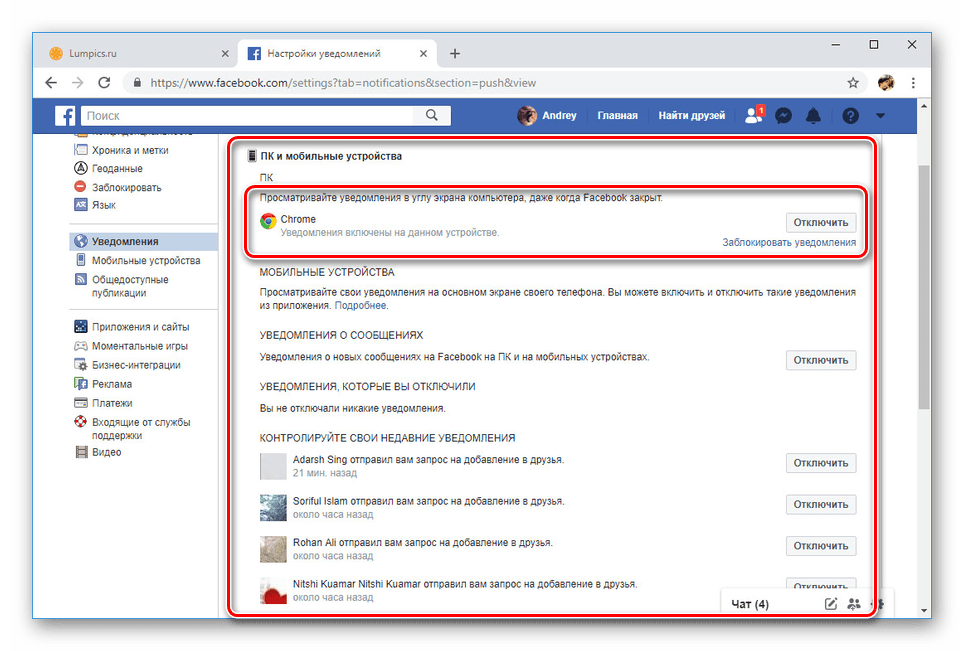964x651 pixels.
Task: Click the Заблокировать уведомления link
Action: tap(789, 242)
